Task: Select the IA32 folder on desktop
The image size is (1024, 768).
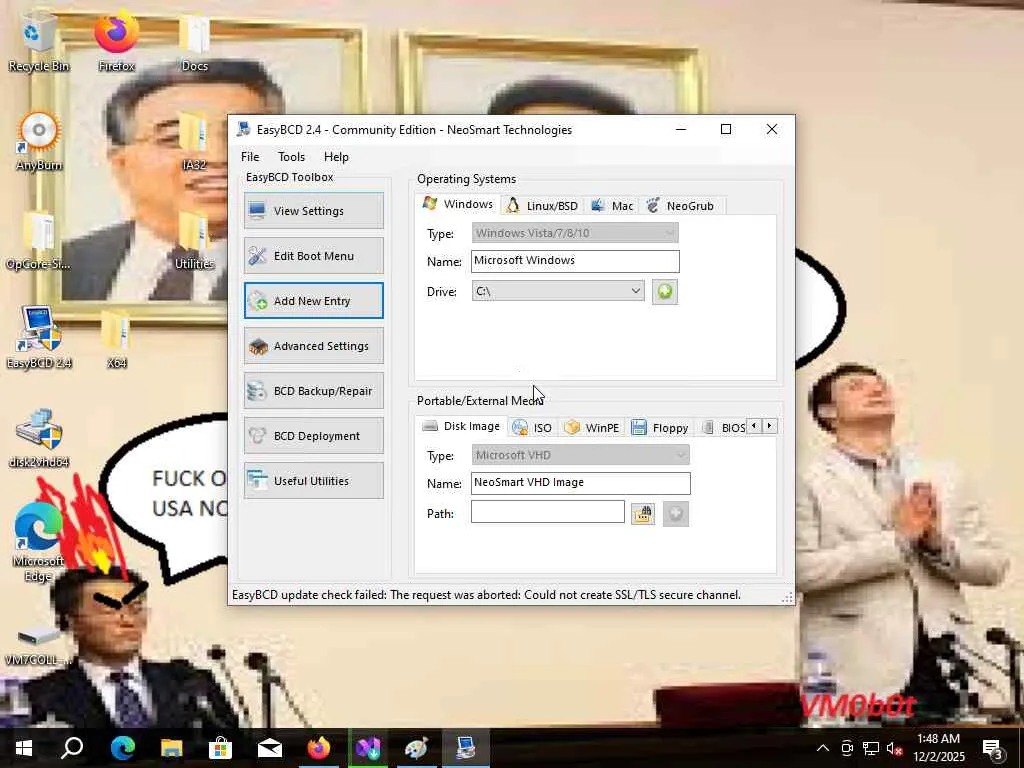Action: (x=195, y=142)
